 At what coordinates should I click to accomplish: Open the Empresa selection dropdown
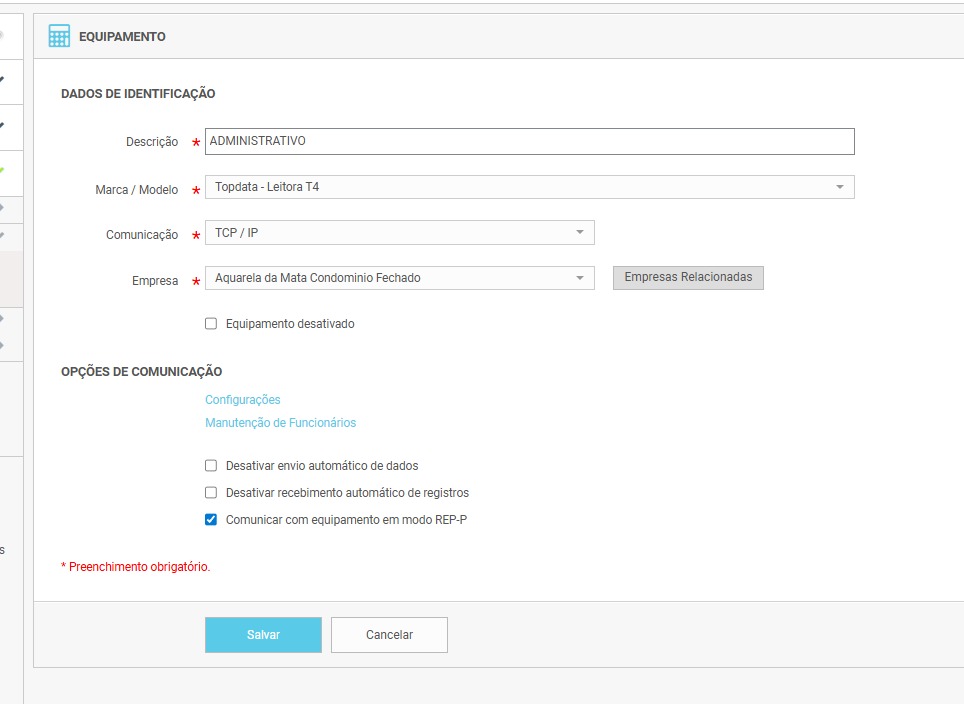point(399,278)
